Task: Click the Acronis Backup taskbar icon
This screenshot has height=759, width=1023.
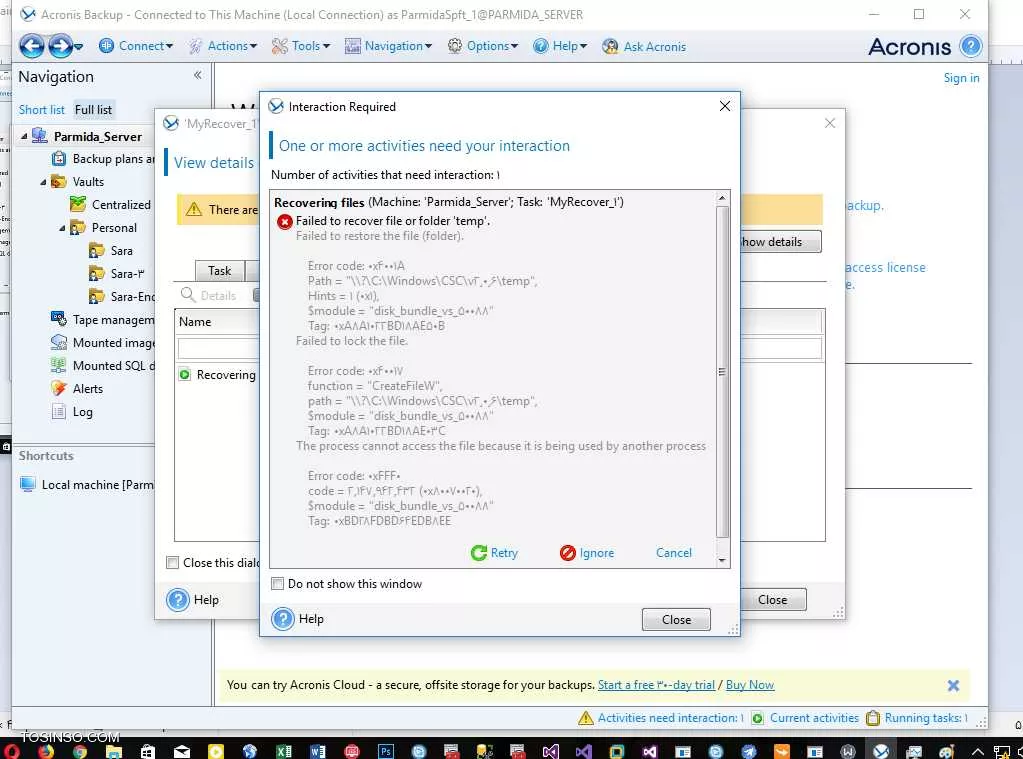Action: pos(881,751)
